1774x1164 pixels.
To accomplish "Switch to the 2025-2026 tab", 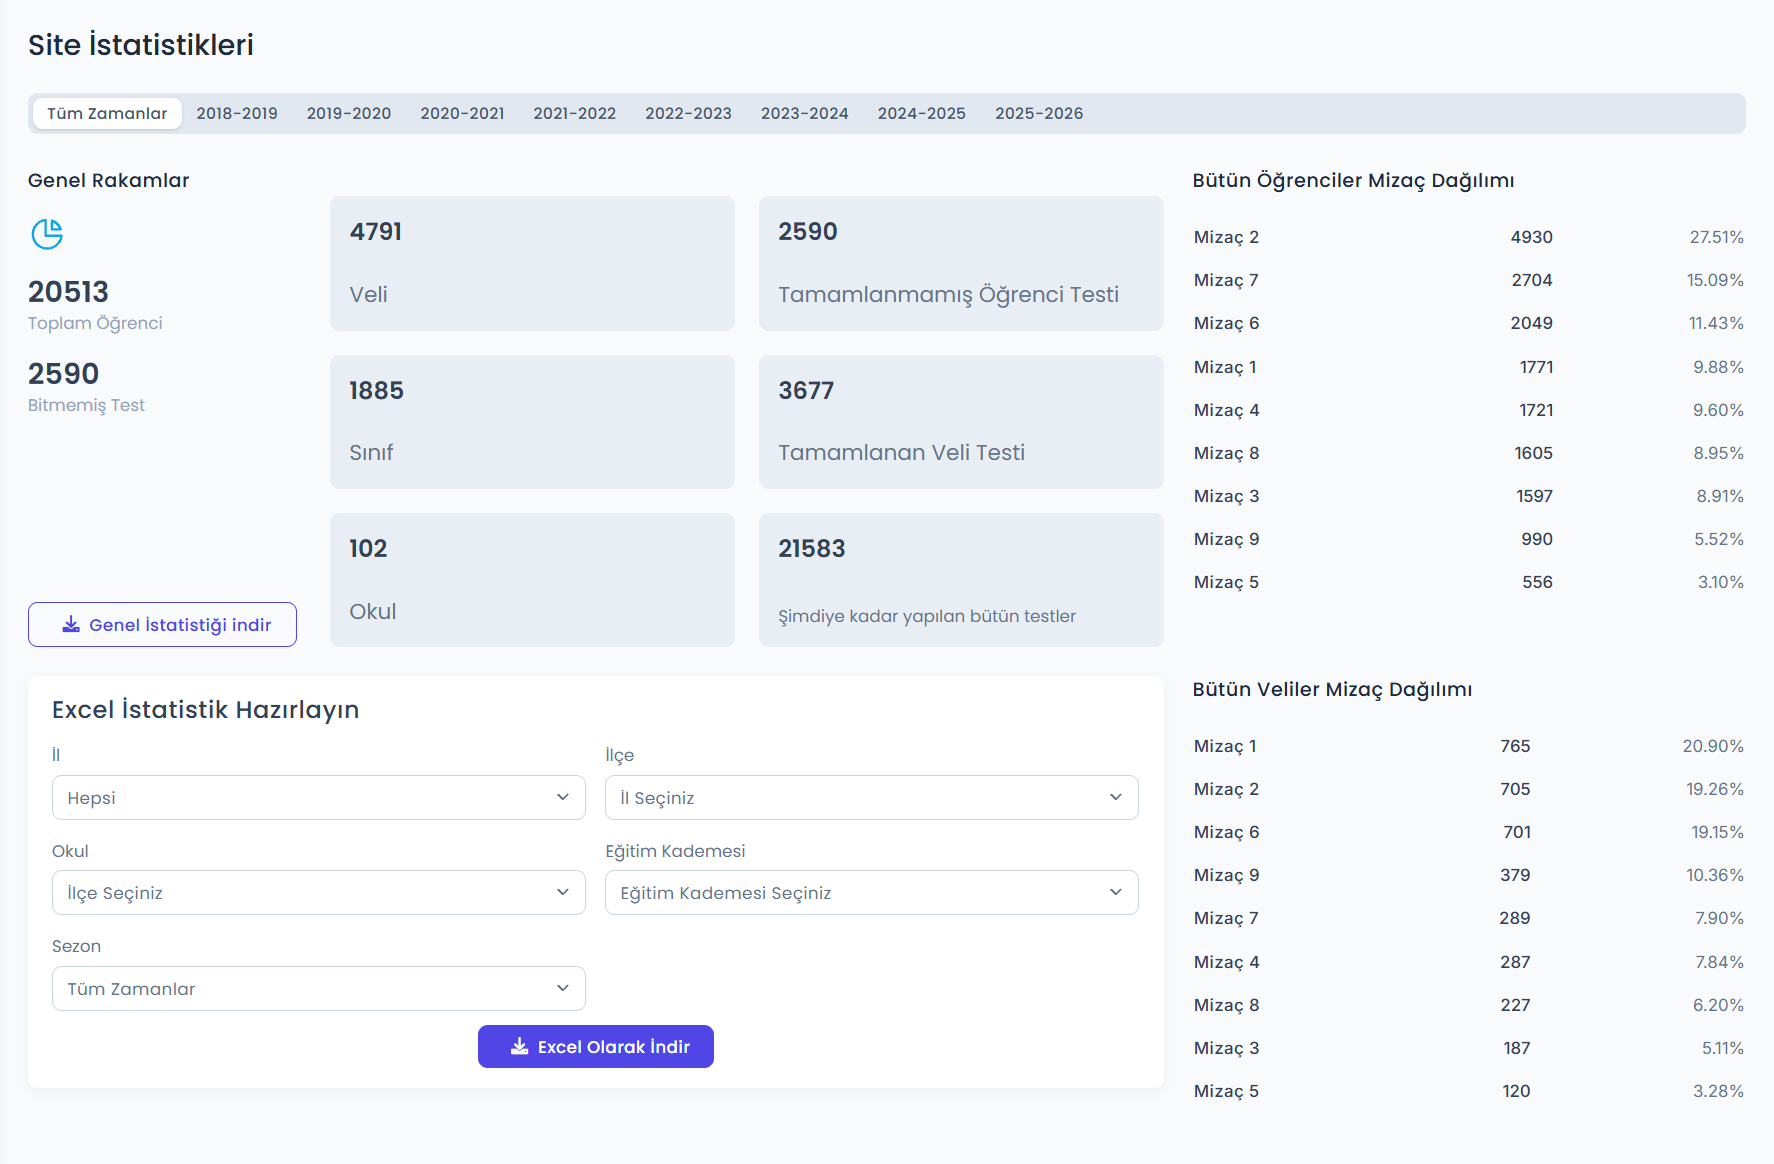I will click(x=1039, y=113).
